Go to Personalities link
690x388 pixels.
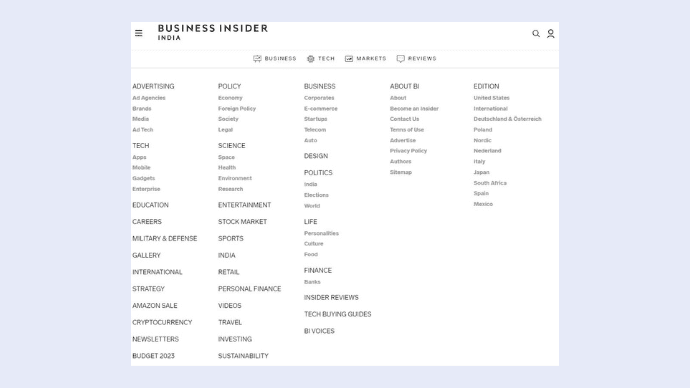coord(321,233)
